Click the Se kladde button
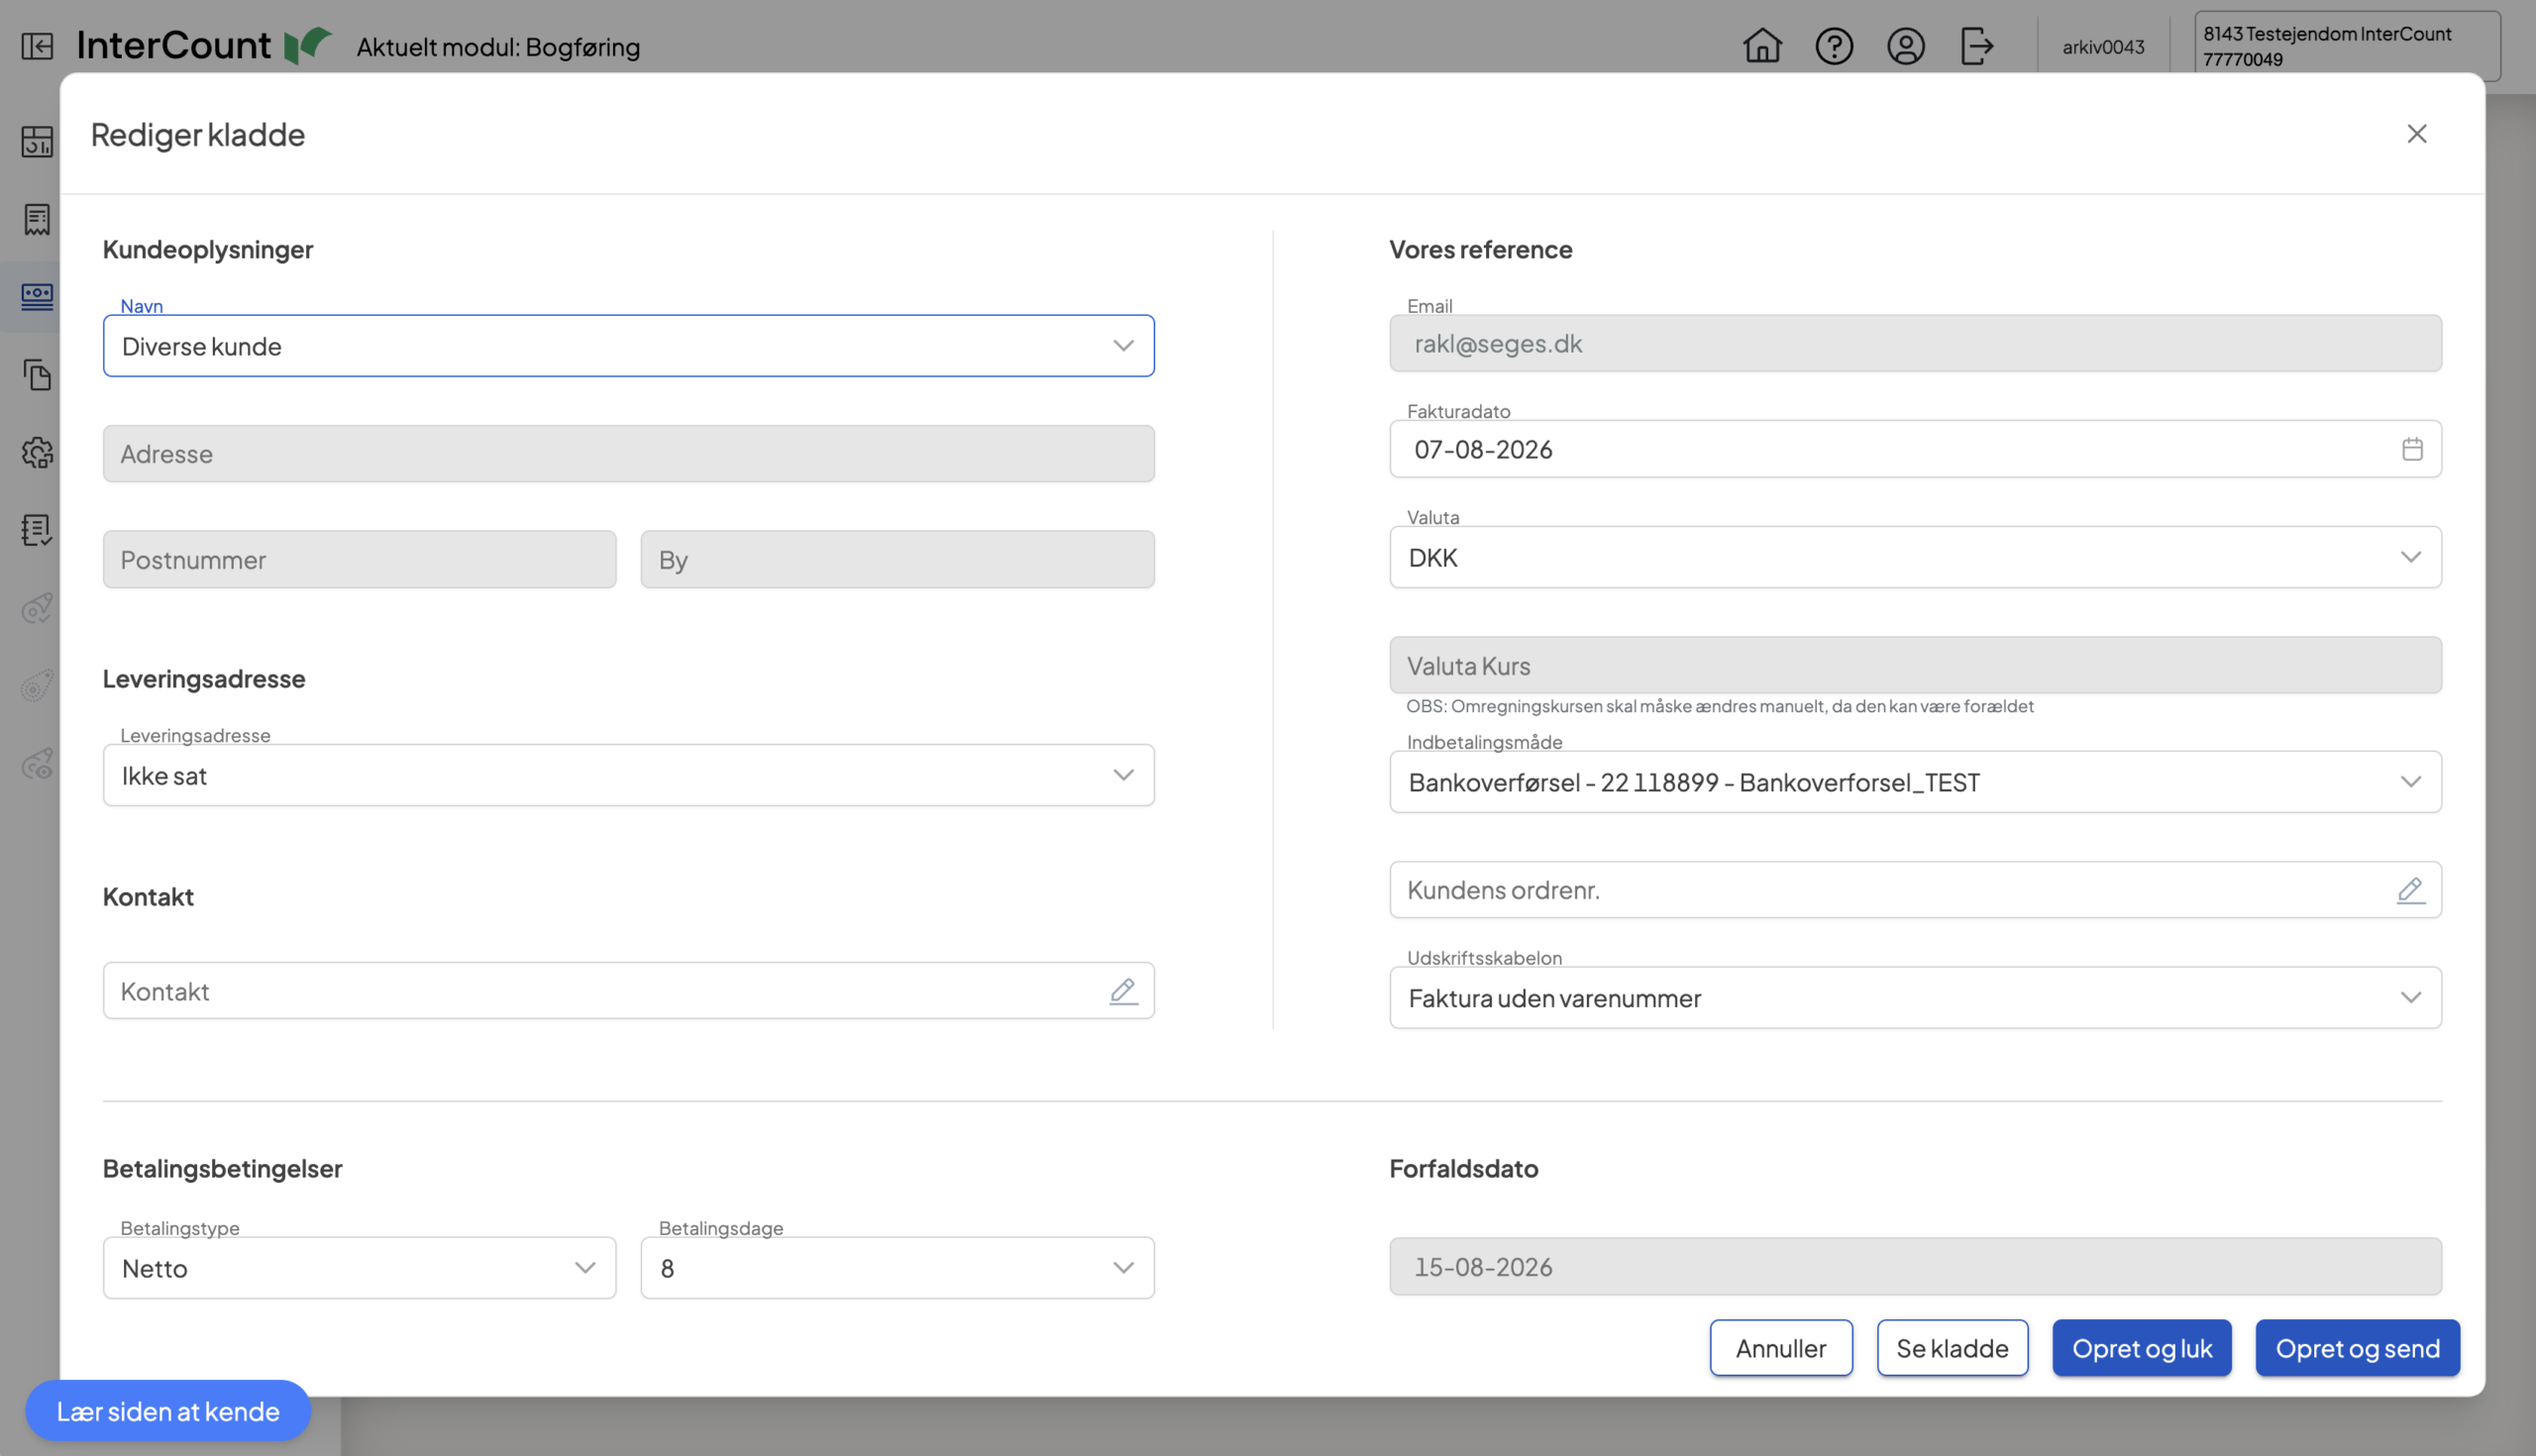The height and width of the screenshot is (1456, 2536). [1952, 1348]
